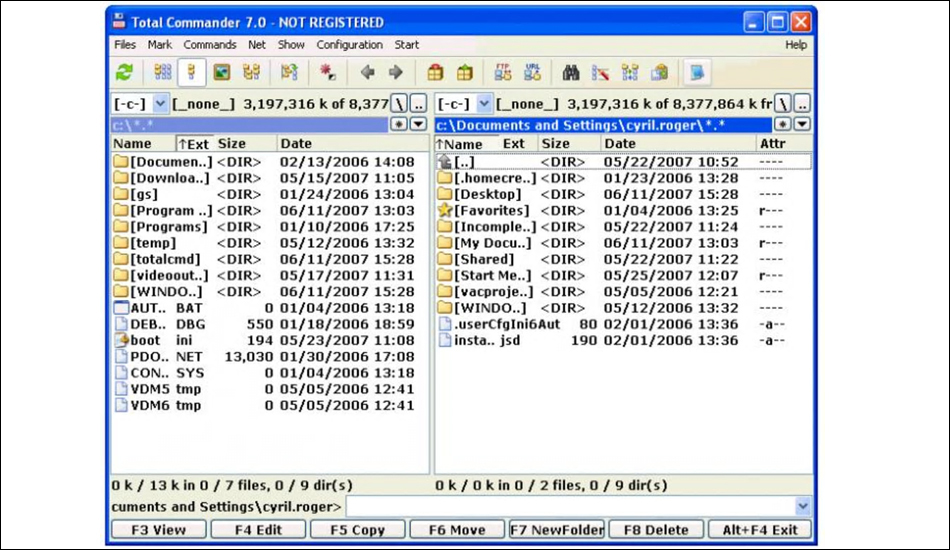Viewport: 950px width, 550px height.
Task: Click the last blue toolbar icon
Action: [697, 73]
